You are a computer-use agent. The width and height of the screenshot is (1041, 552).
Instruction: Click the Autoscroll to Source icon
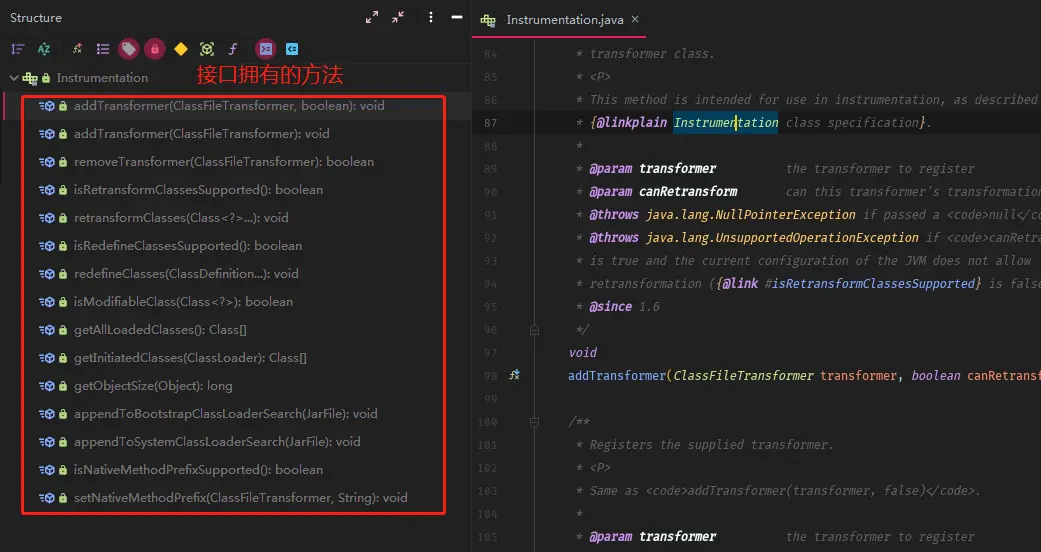[266, 49]
